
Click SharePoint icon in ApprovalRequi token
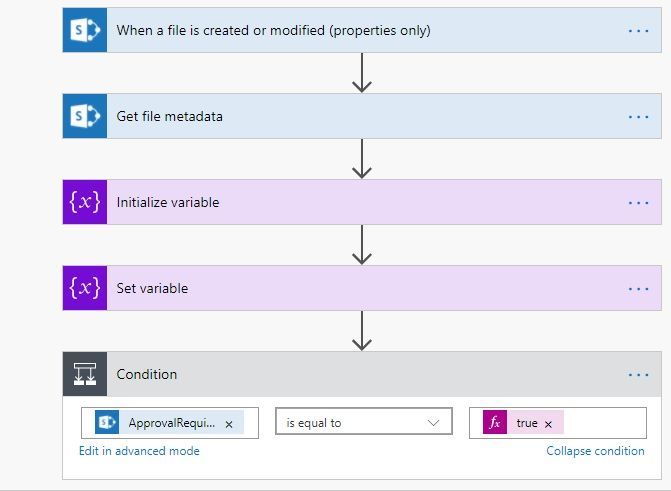coord(107,423)
